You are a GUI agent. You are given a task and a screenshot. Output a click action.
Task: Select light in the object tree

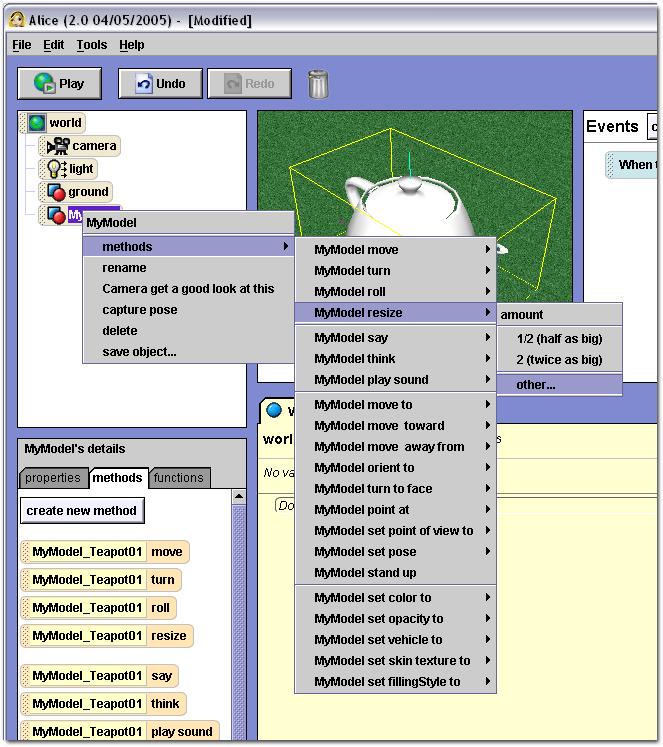pos(69,169)
